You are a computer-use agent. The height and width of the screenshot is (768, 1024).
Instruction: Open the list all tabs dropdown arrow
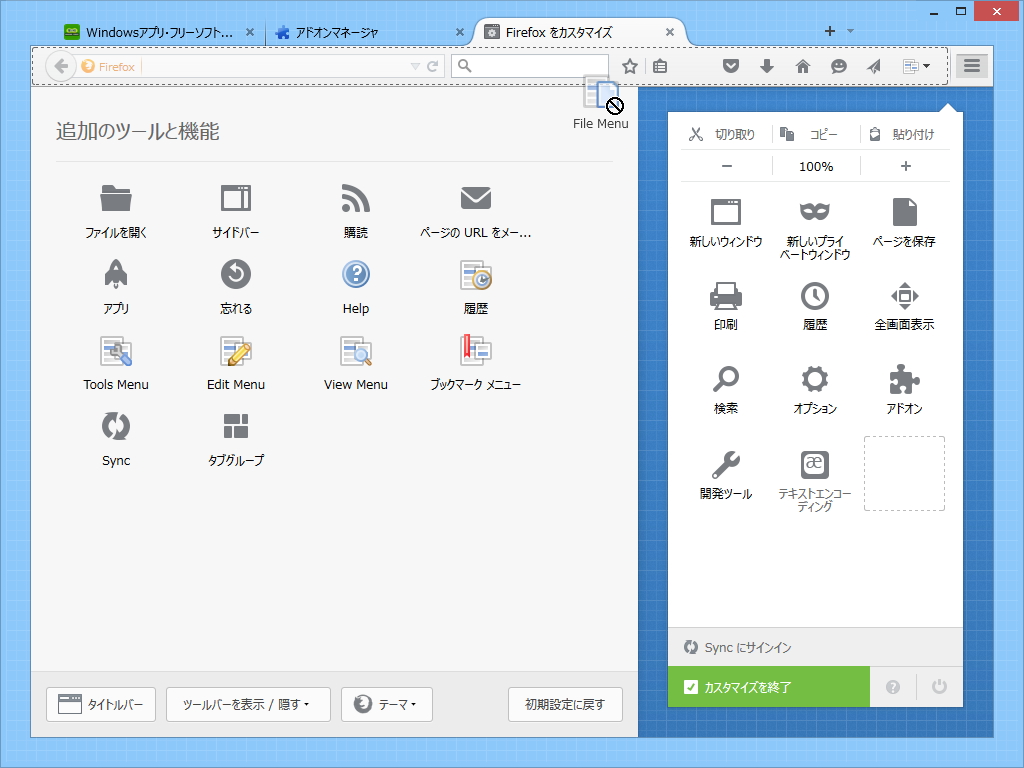pos(850,31)
